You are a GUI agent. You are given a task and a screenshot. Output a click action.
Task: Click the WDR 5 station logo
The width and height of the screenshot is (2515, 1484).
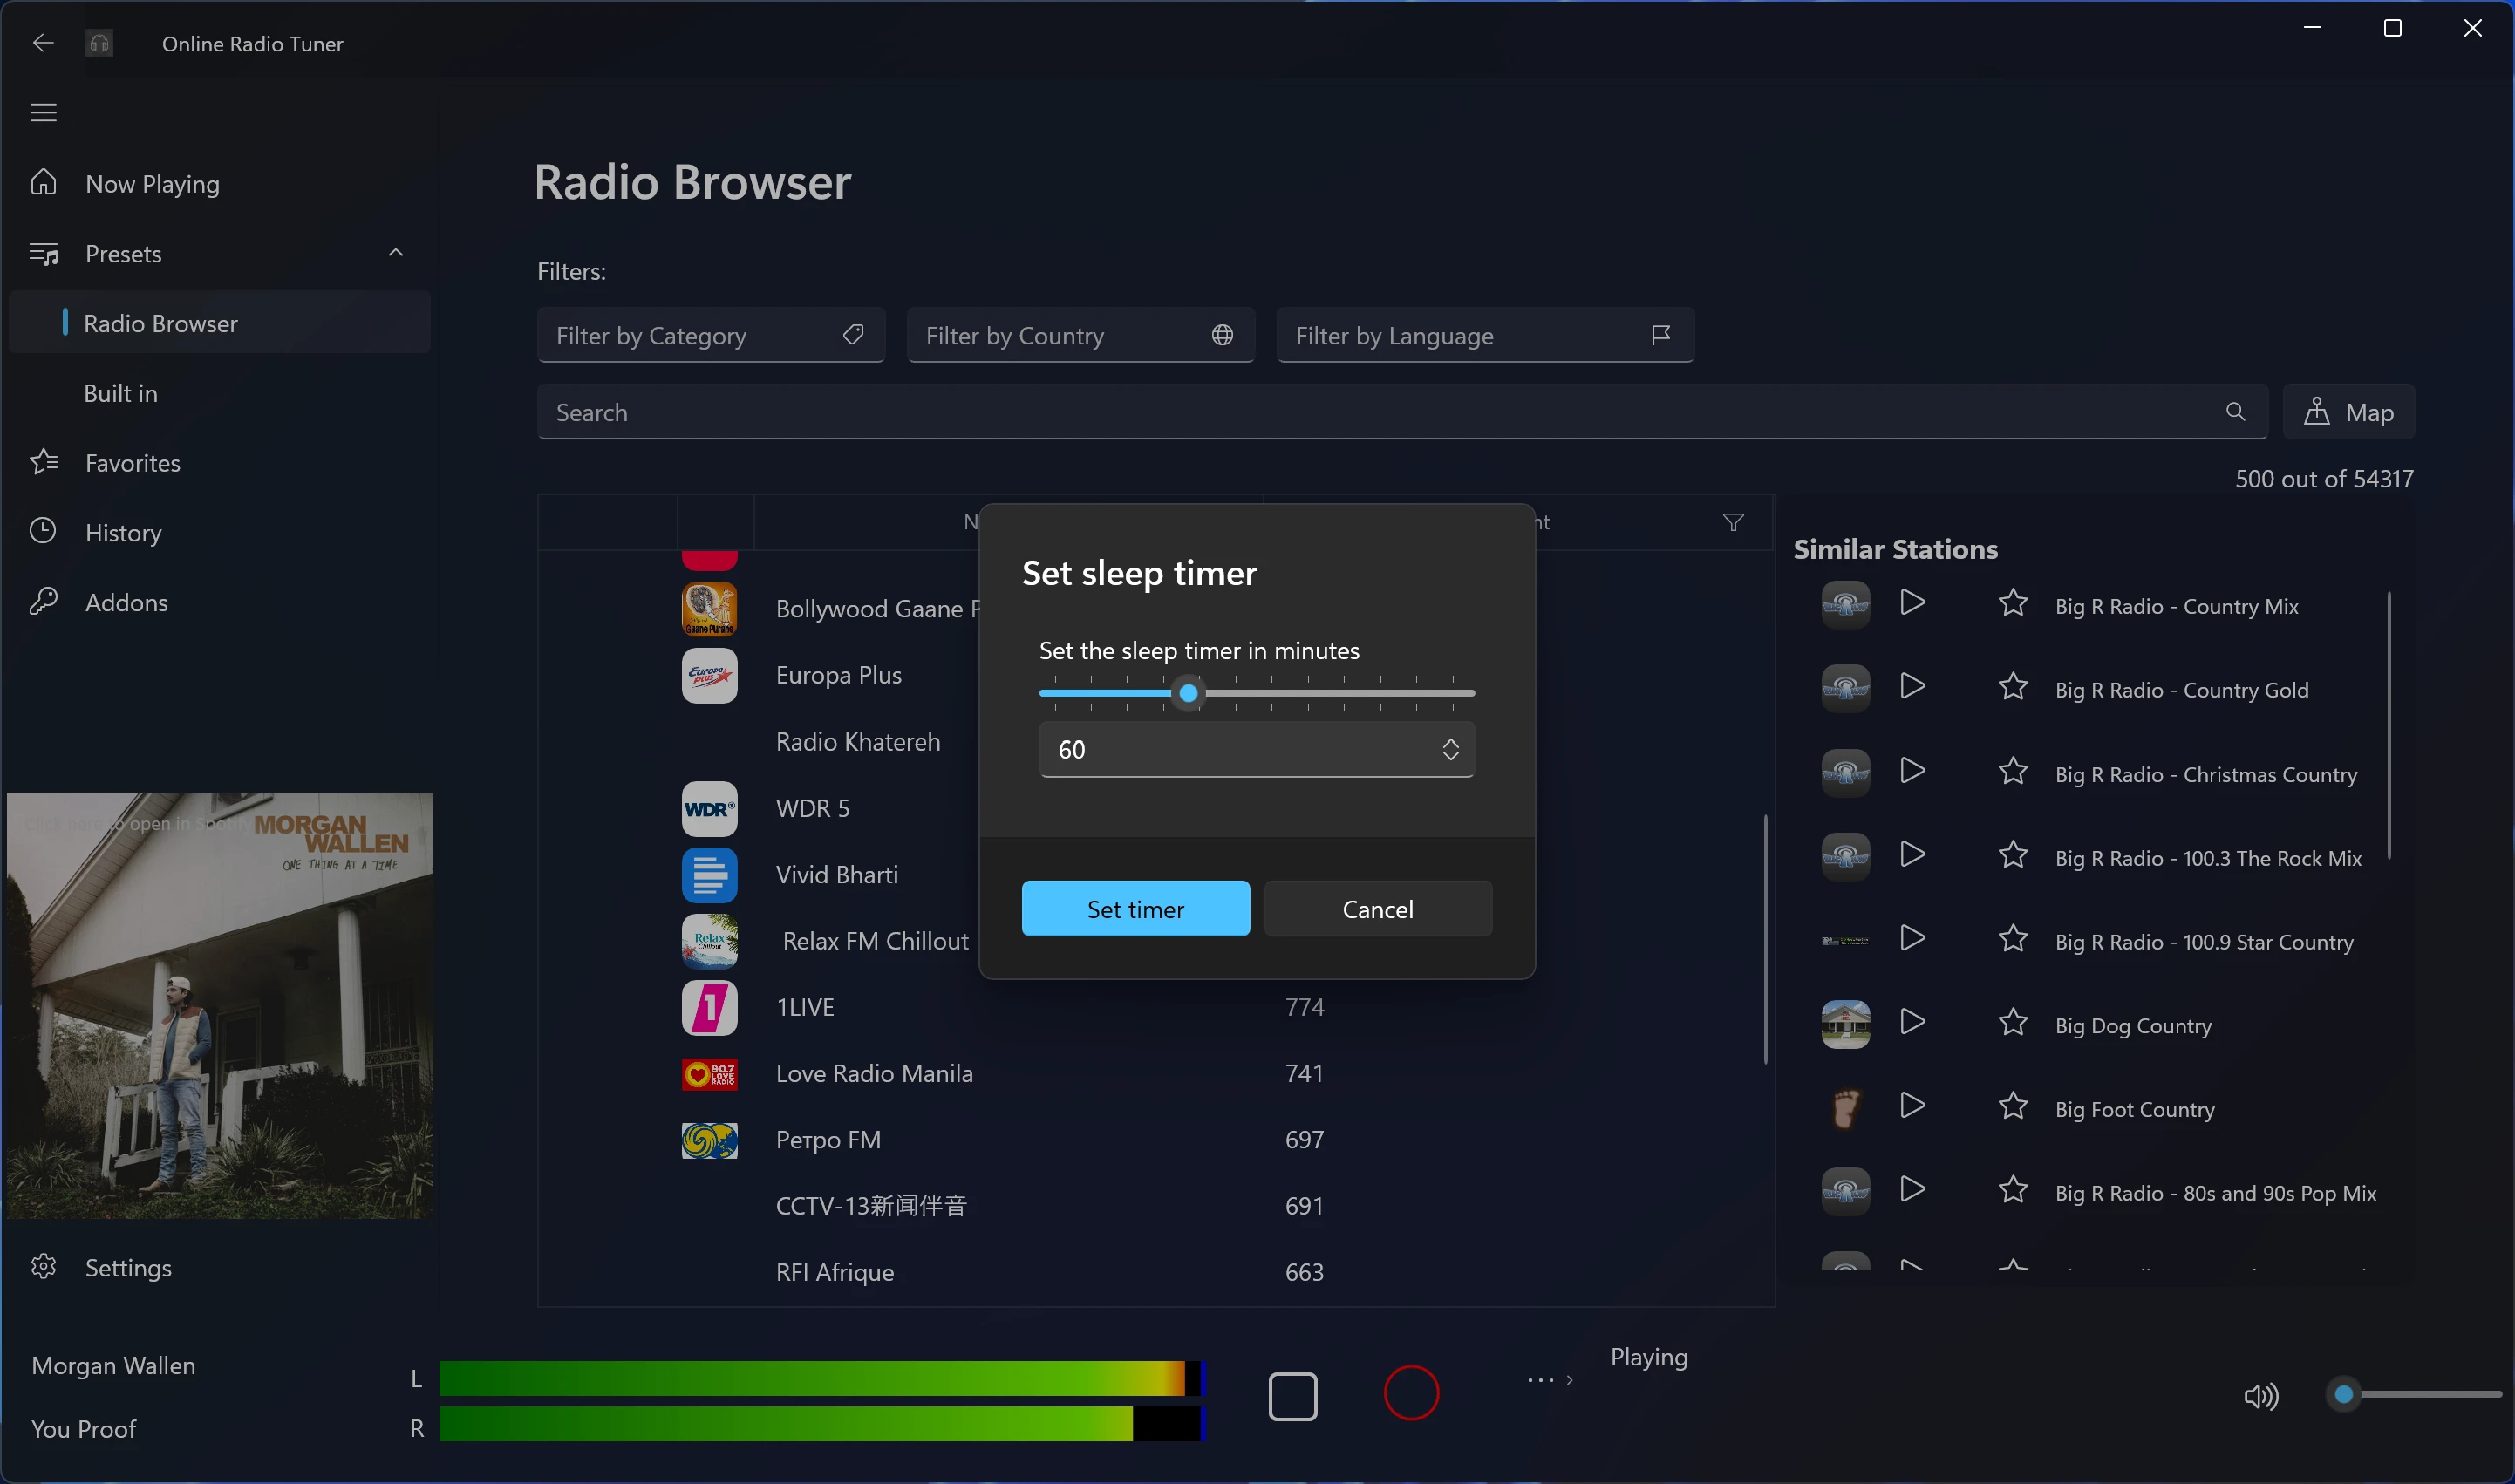coord(709,809)
